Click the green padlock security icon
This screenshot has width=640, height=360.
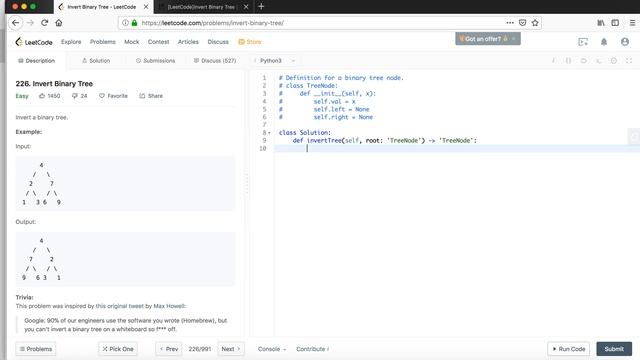pos(134,23)
